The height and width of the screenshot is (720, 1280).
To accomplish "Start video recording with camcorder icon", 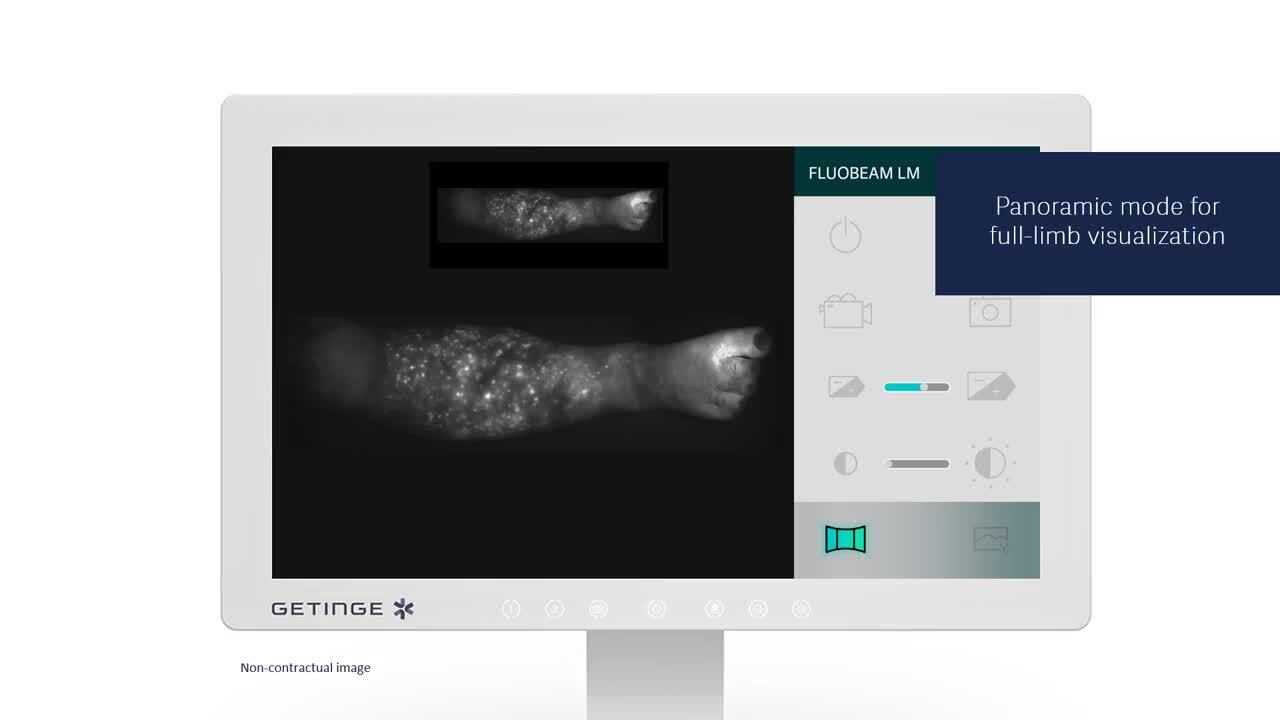I will point(845,312).
